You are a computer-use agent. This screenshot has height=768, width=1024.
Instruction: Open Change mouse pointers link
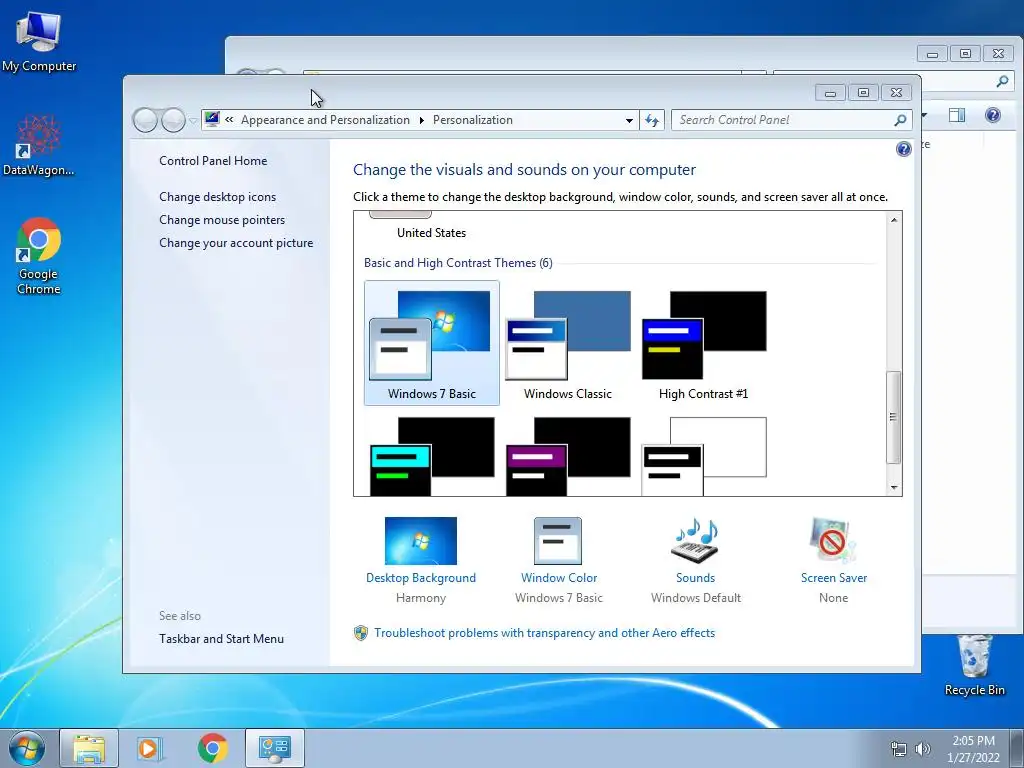coord(222,219)
